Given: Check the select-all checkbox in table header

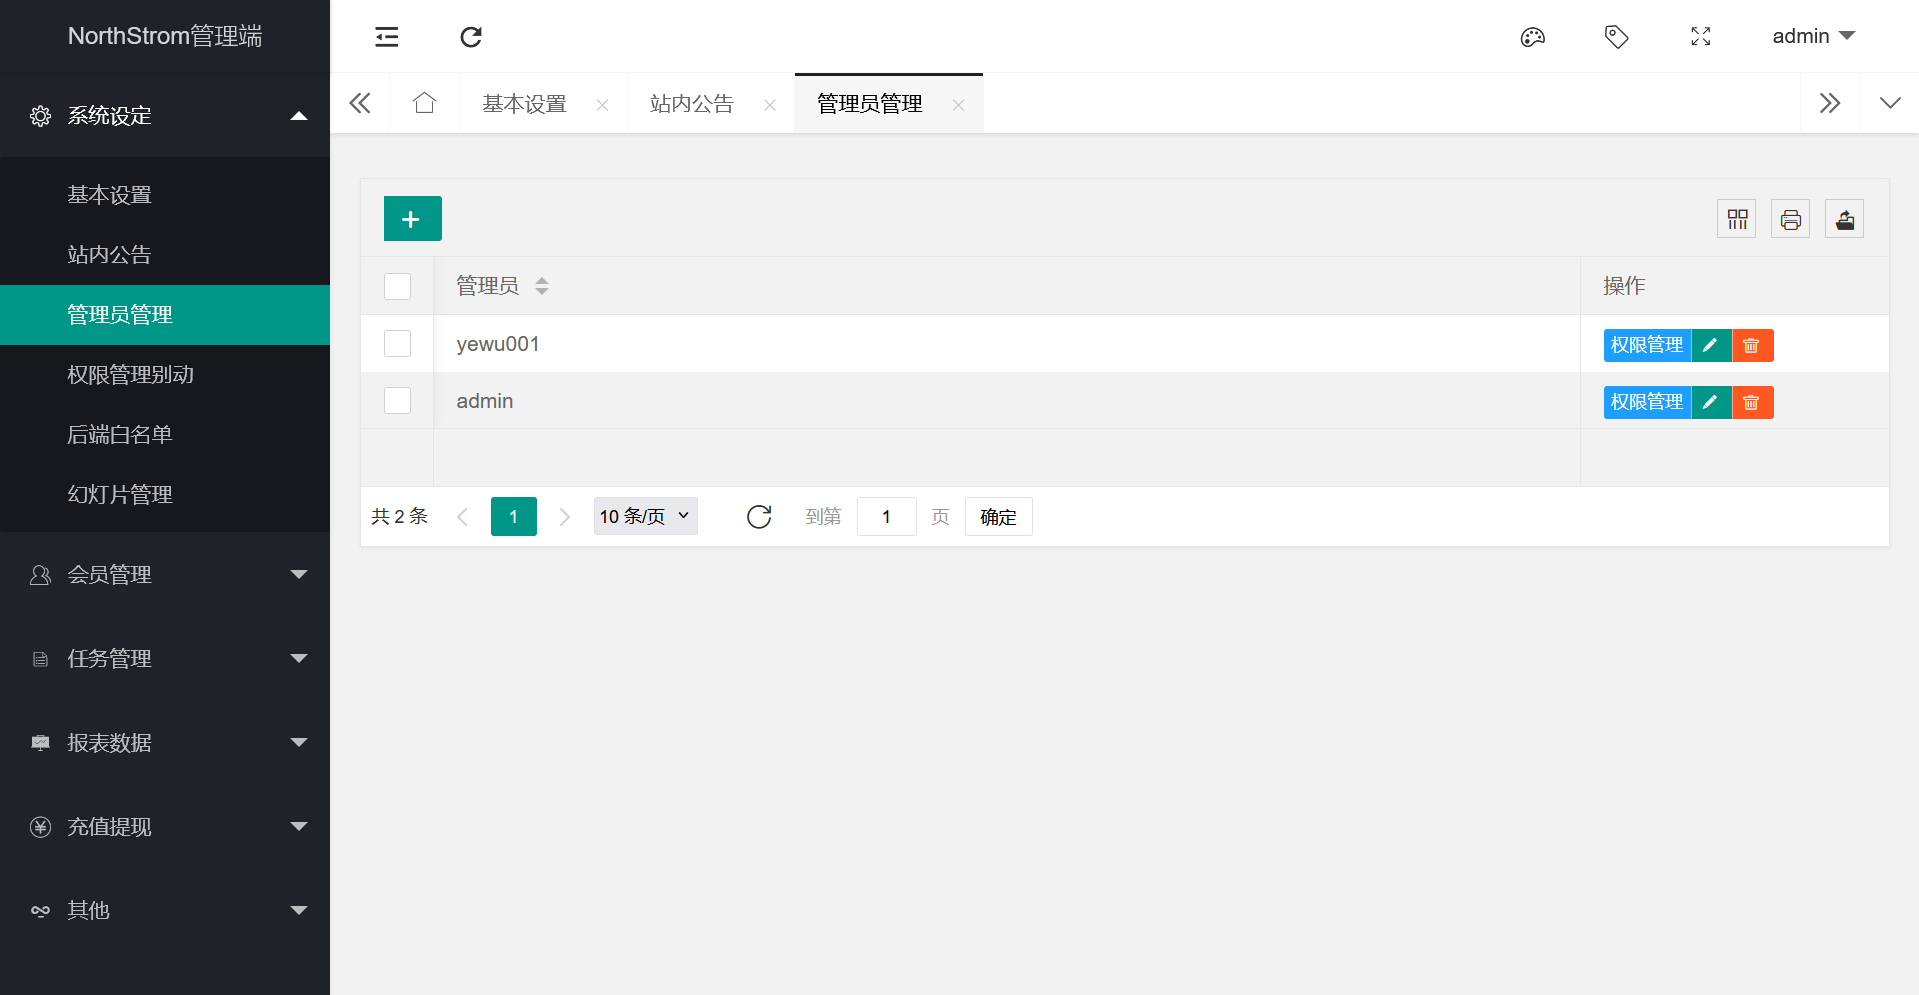Looking at the screenshot, I should (398, 287).
